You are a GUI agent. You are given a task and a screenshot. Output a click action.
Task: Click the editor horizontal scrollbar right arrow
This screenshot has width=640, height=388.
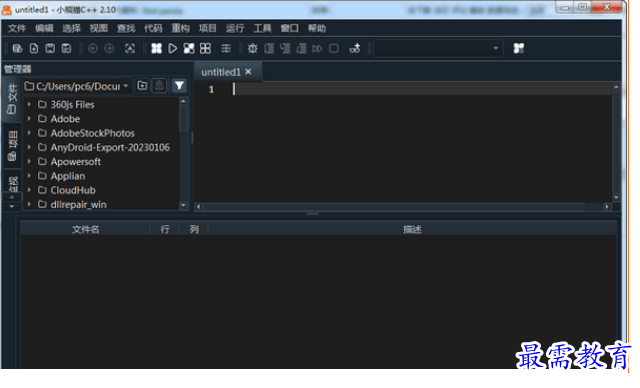coord(607,206)
